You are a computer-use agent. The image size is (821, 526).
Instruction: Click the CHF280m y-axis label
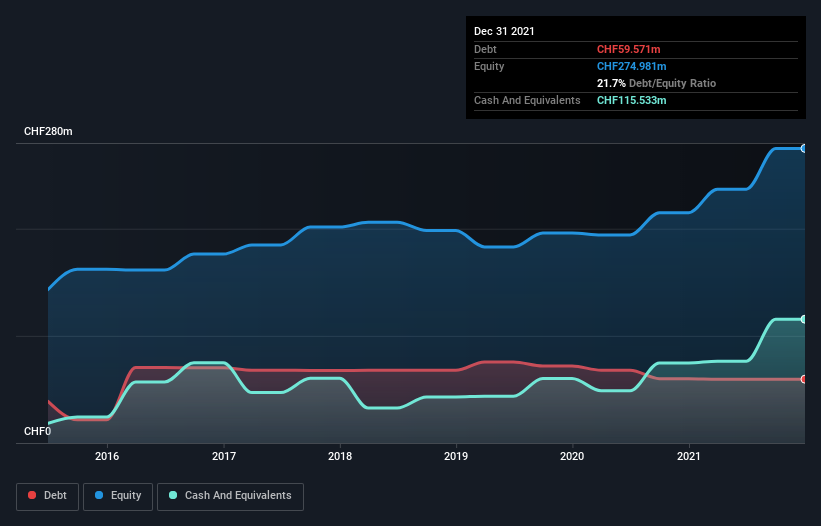pyautogui.click(x=48, y=131)
